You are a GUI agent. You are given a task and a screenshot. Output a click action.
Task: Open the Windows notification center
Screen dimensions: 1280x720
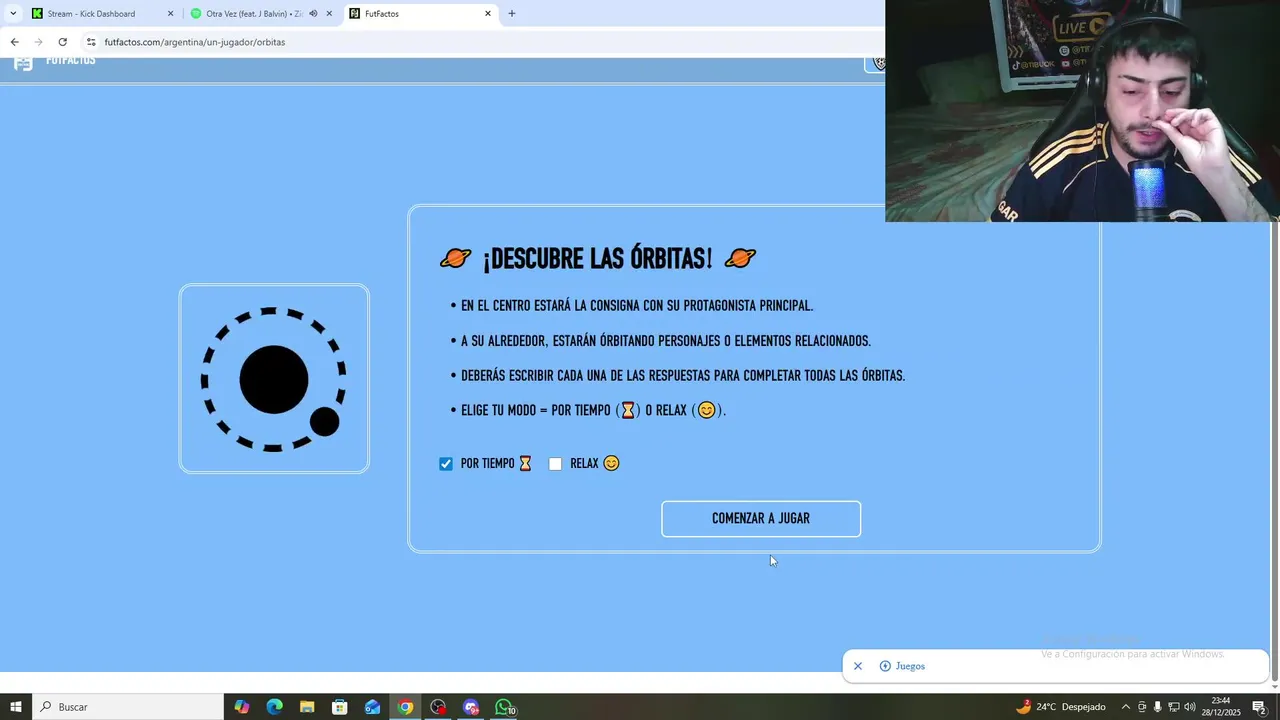pyautogui.click(x=1259, y=707)
